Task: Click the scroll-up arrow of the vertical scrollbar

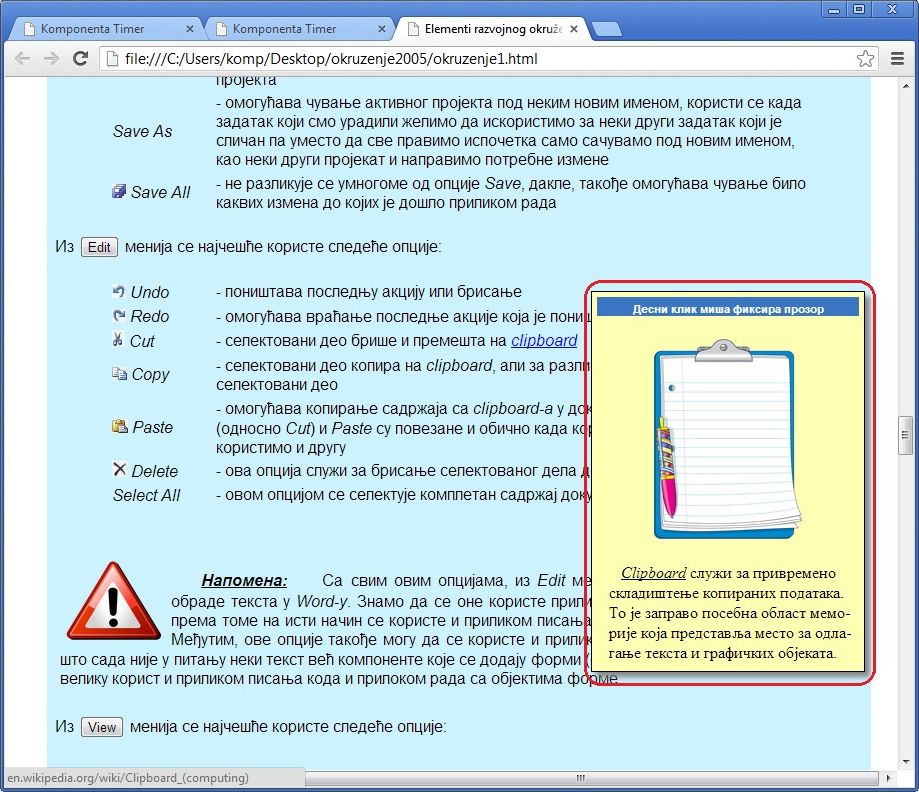Action: (x=905, y=86)
